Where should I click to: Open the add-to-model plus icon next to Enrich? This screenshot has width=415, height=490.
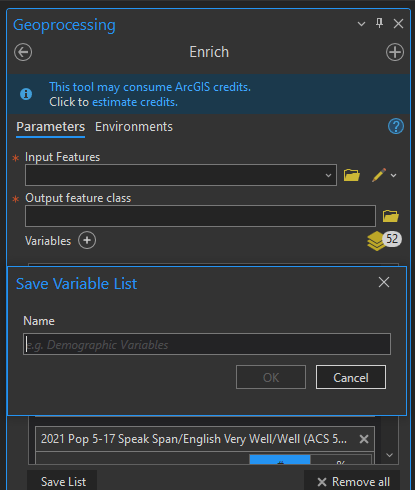(395, 52)
